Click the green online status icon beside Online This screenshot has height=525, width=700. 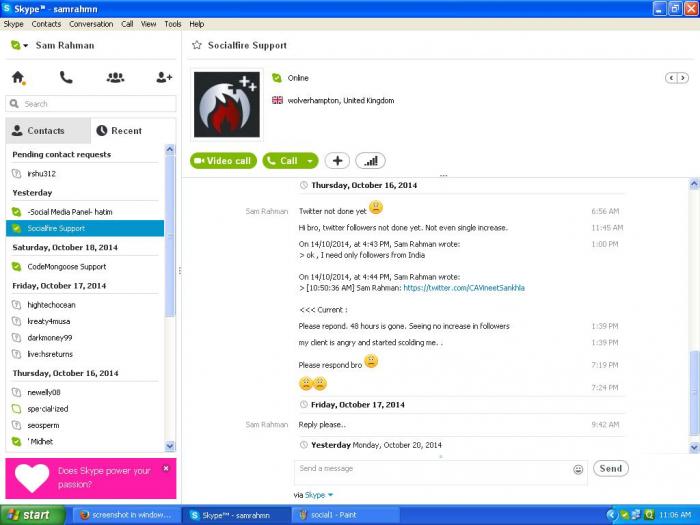coord(277,78)
